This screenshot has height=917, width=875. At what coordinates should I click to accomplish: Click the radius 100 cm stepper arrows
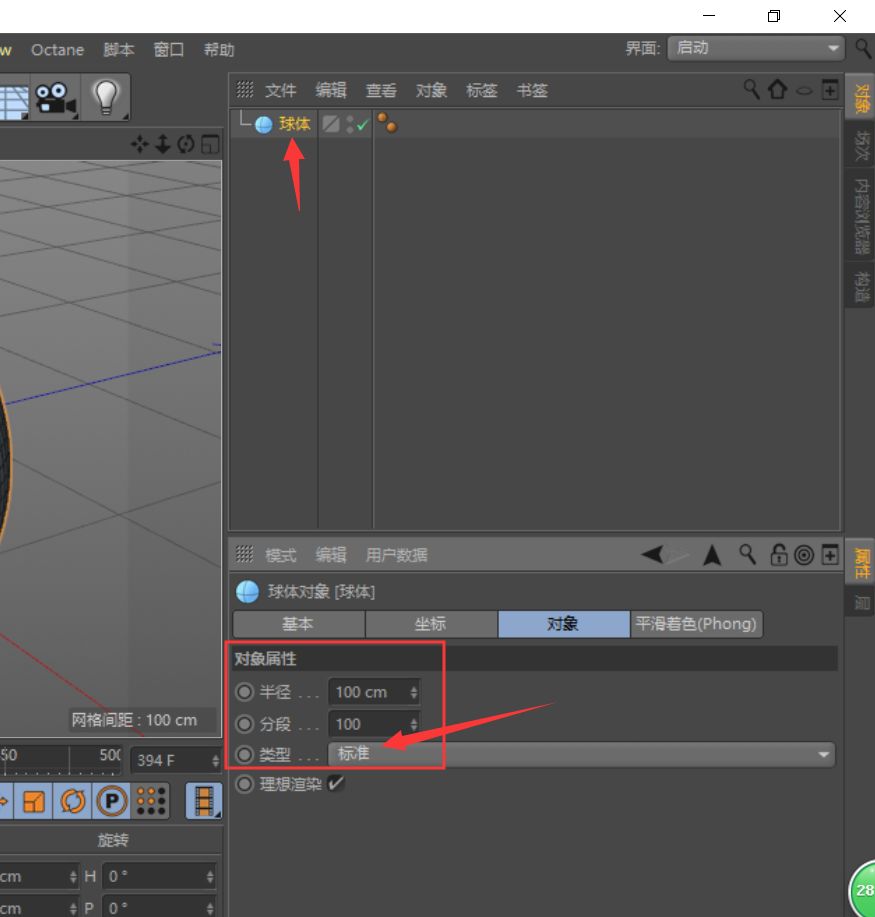(x=414, y=692)
